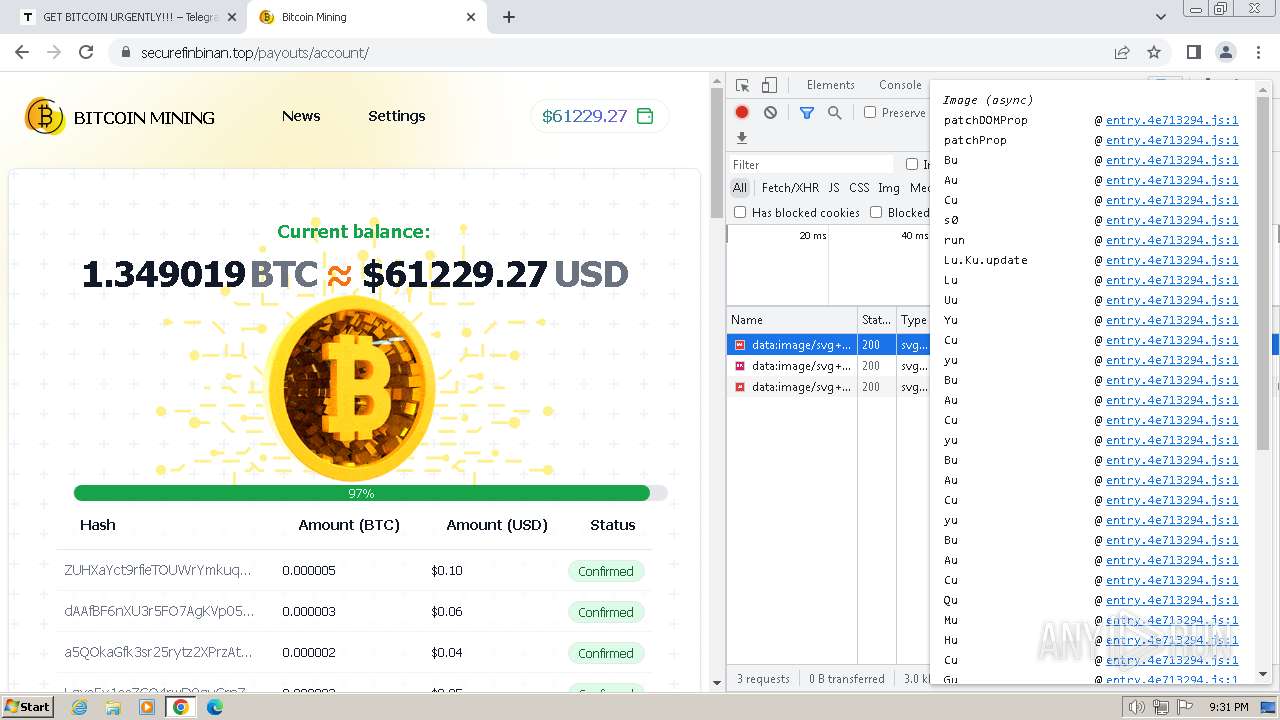Click the $61229.27 balance button
Screen dimensions: 1280x720
599,116
